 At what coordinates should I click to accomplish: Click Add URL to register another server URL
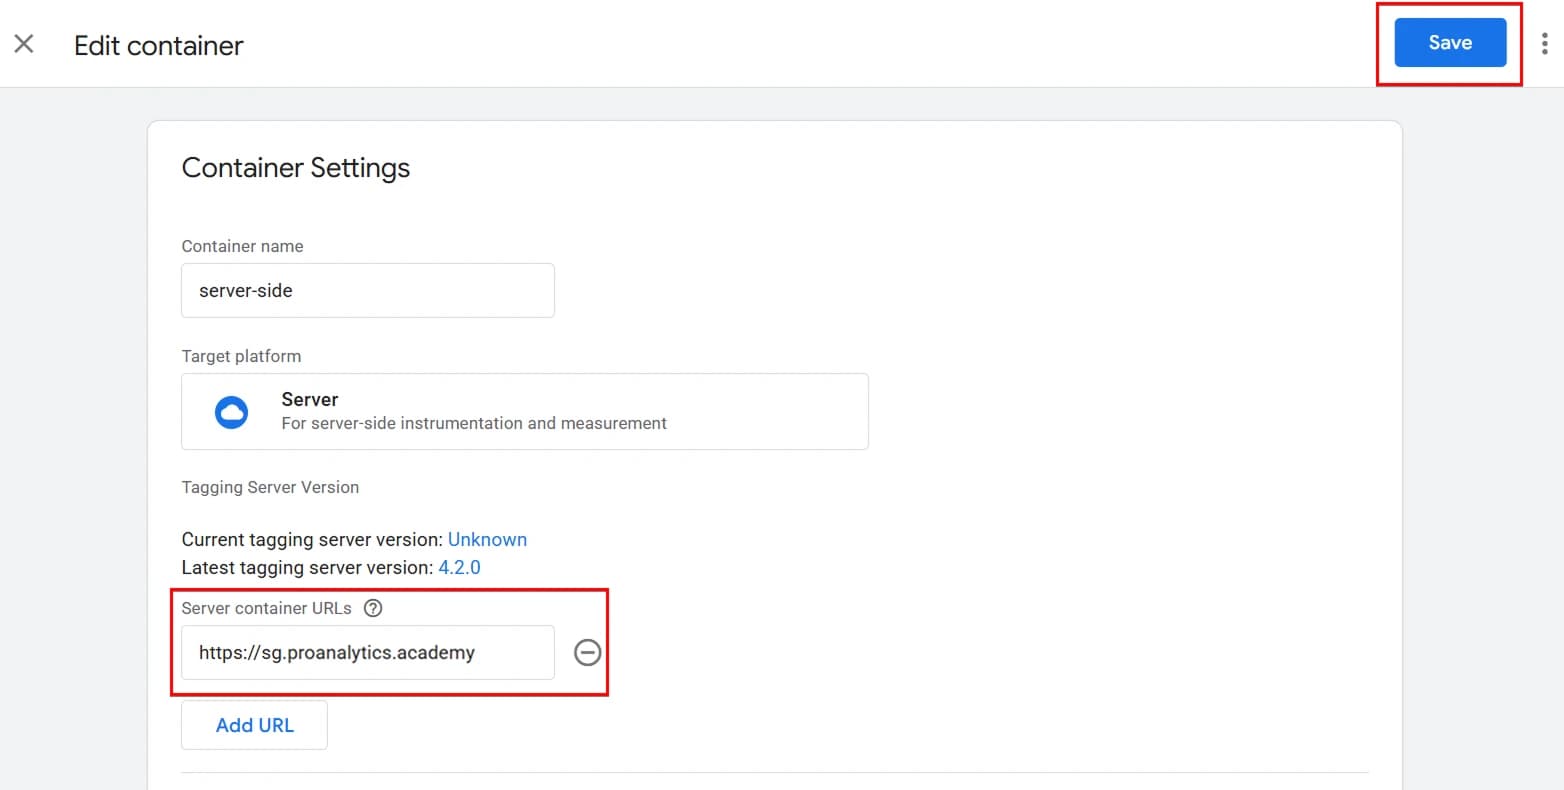click(254, 724)
